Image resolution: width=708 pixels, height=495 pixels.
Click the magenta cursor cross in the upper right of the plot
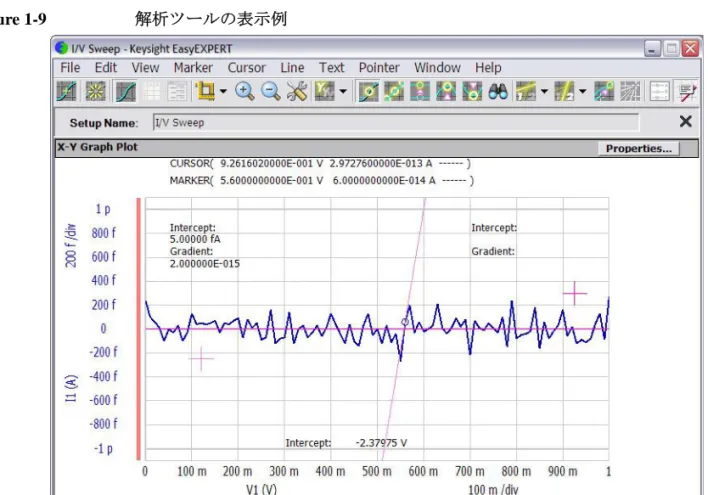coord(575,293)
